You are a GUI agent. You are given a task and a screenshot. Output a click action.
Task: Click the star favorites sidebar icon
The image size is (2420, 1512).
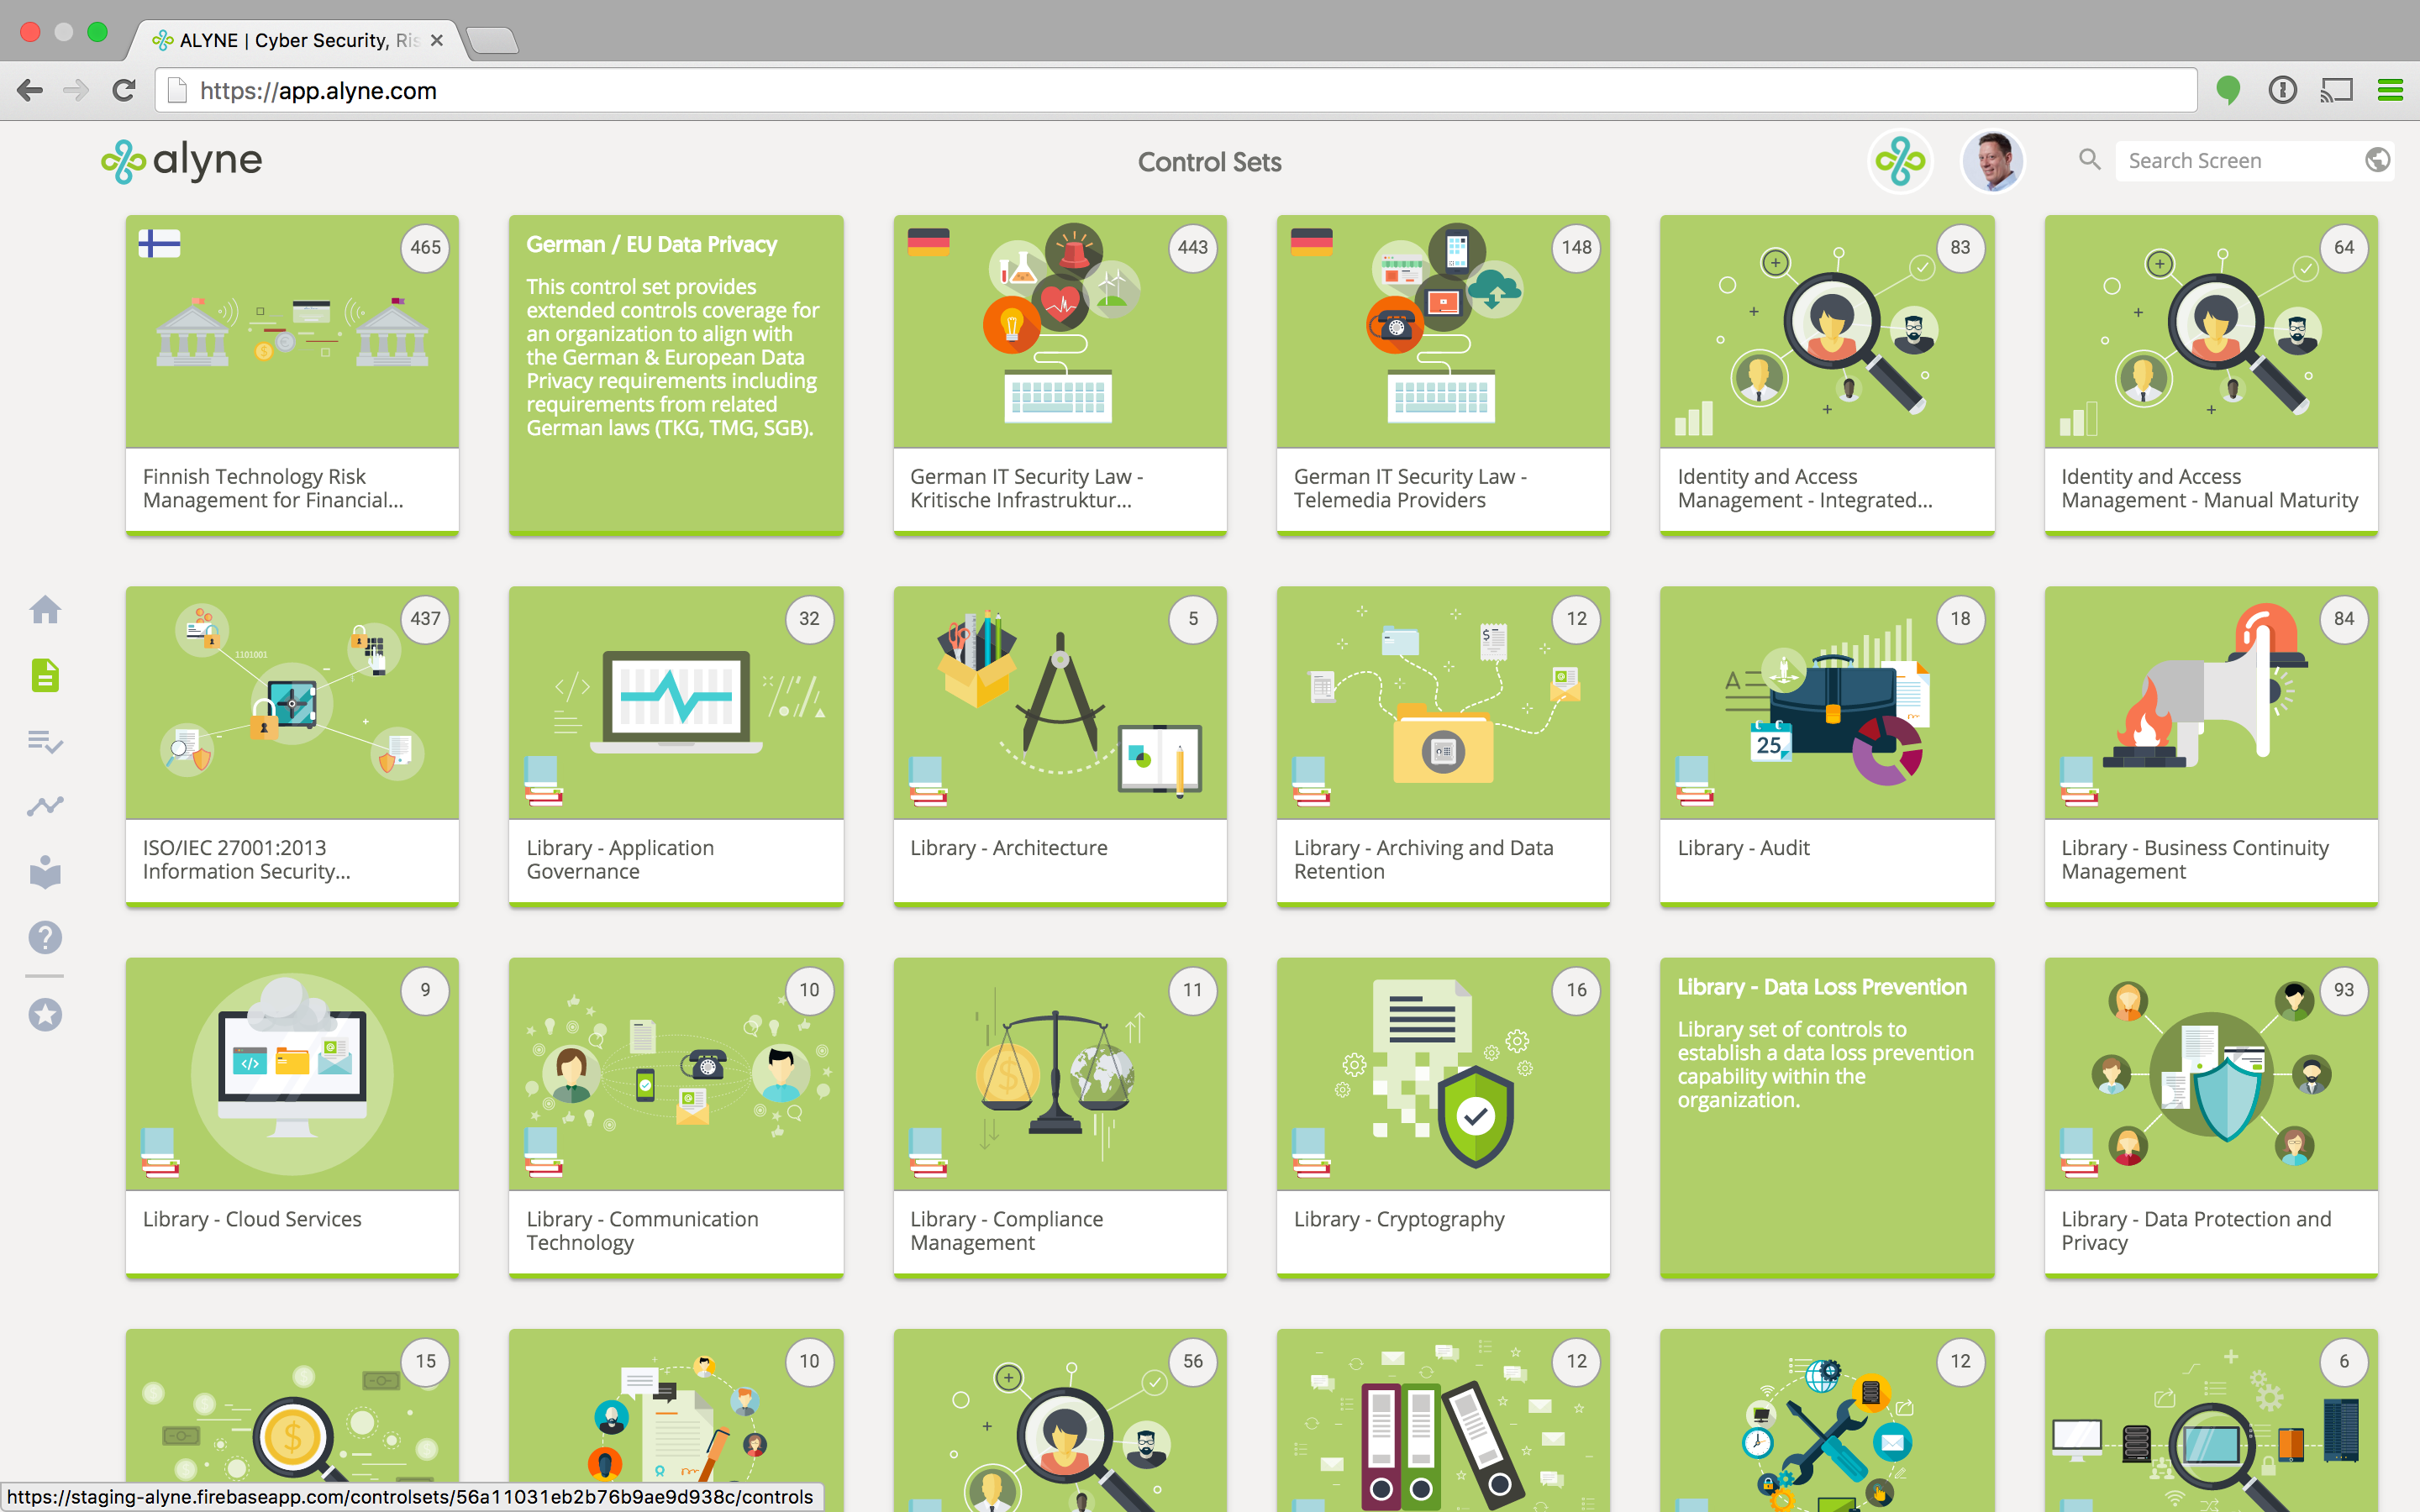pyautogui.click(x=45, y=1015)
